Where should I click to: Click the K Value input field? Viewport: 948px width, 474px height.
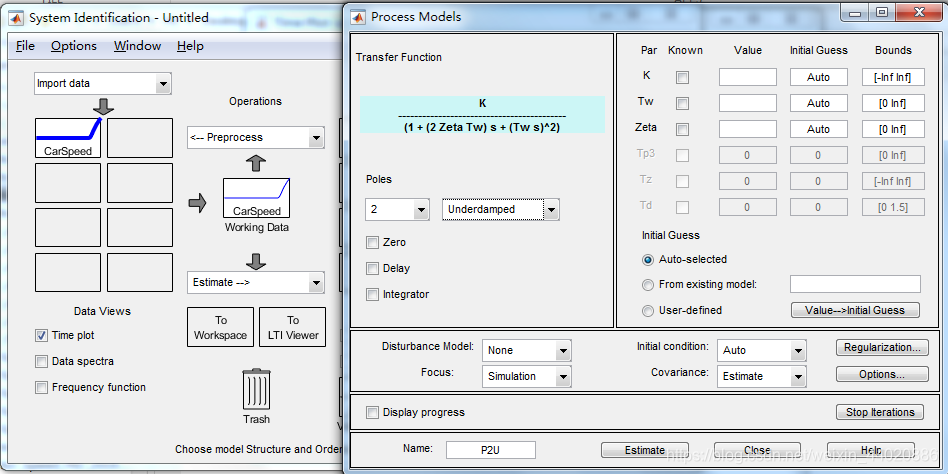click(747, 77)
